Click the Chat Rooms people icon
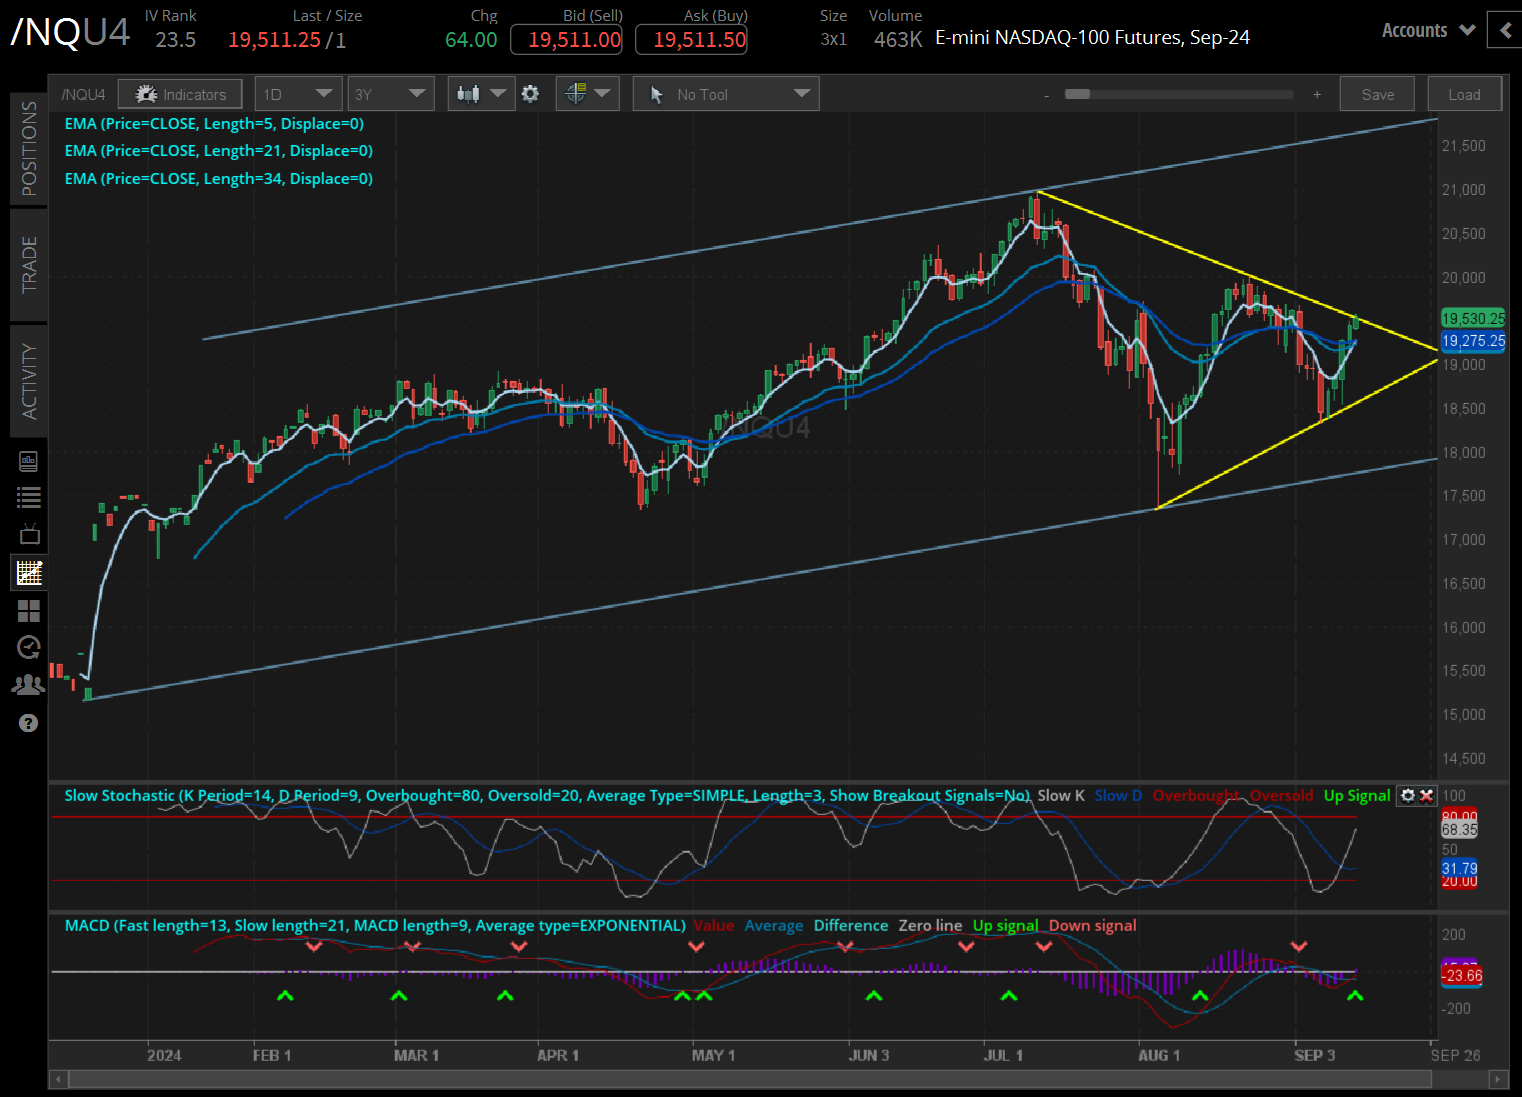1522x1097 pixels. tap(28, 684)
